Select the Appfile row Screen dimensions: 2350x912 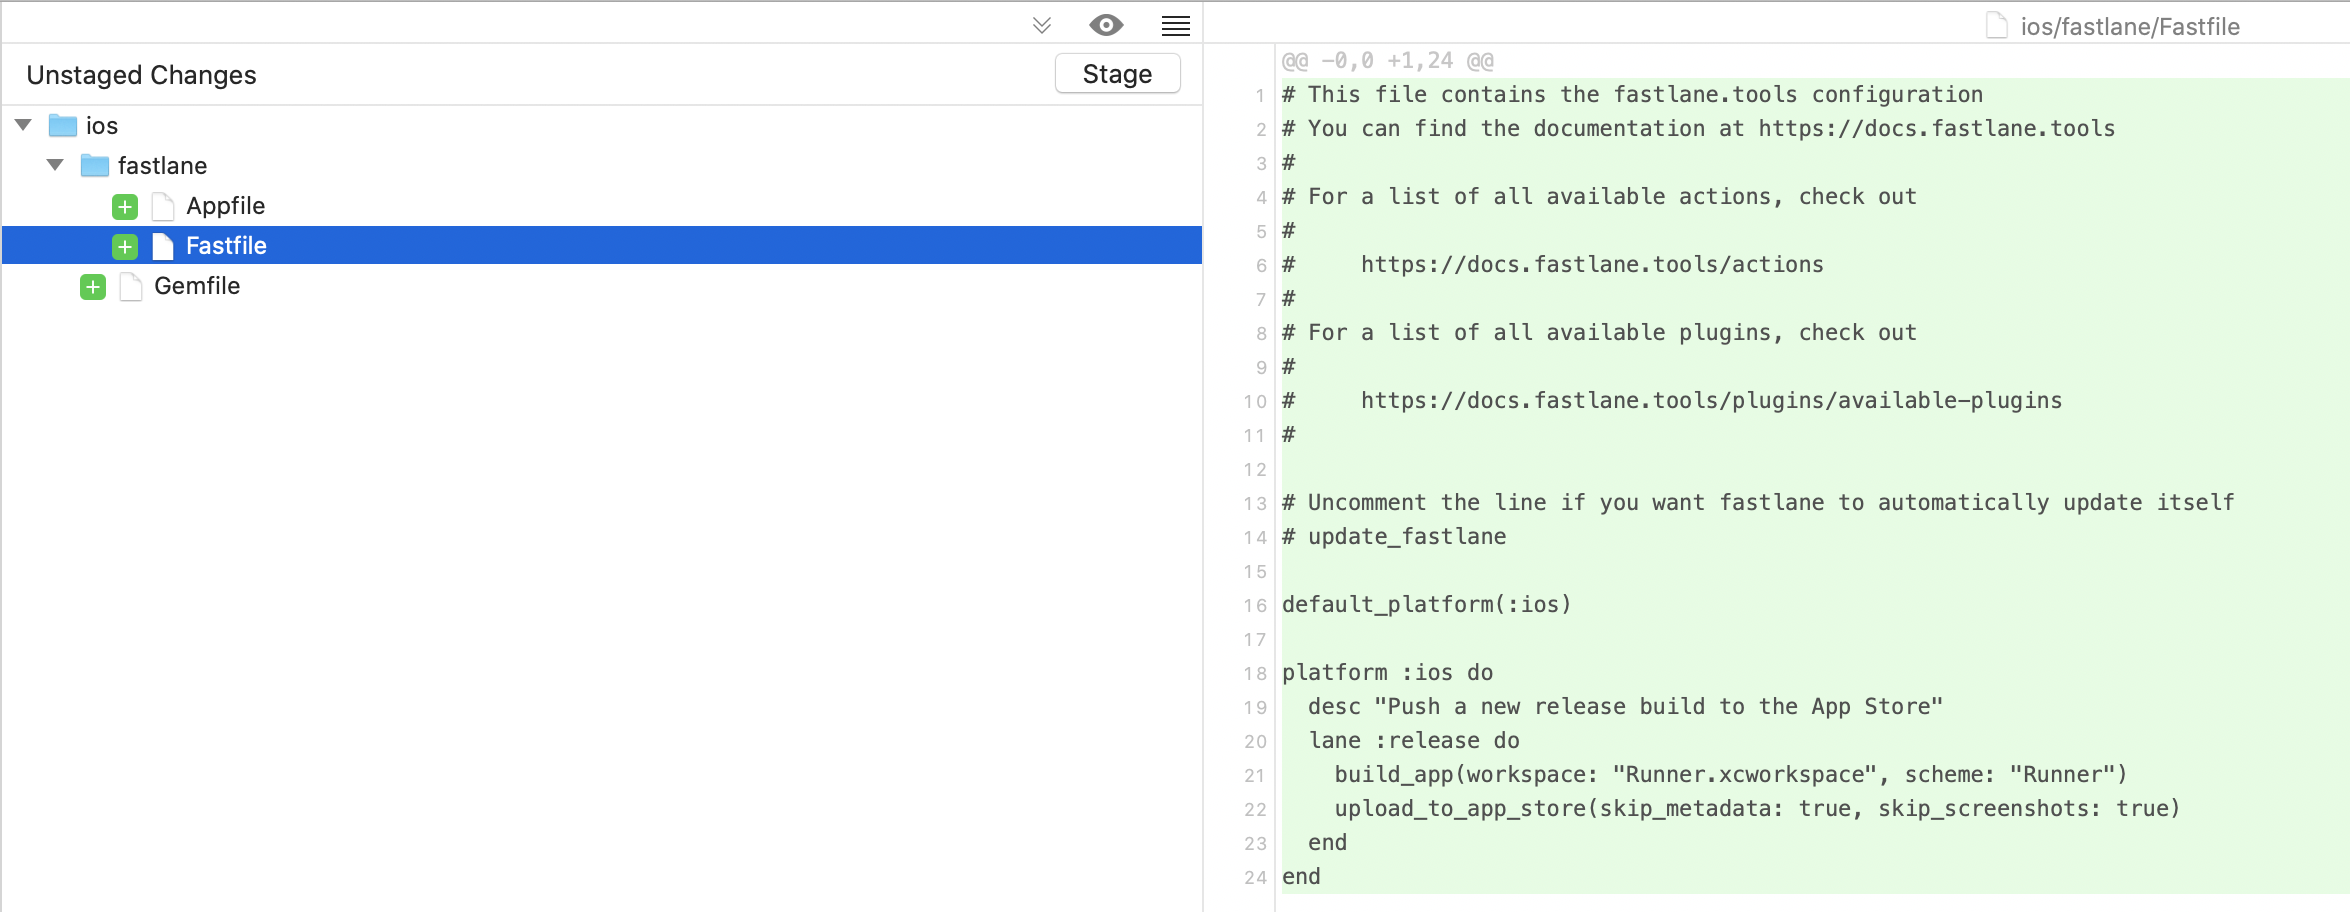click(602, 206)
